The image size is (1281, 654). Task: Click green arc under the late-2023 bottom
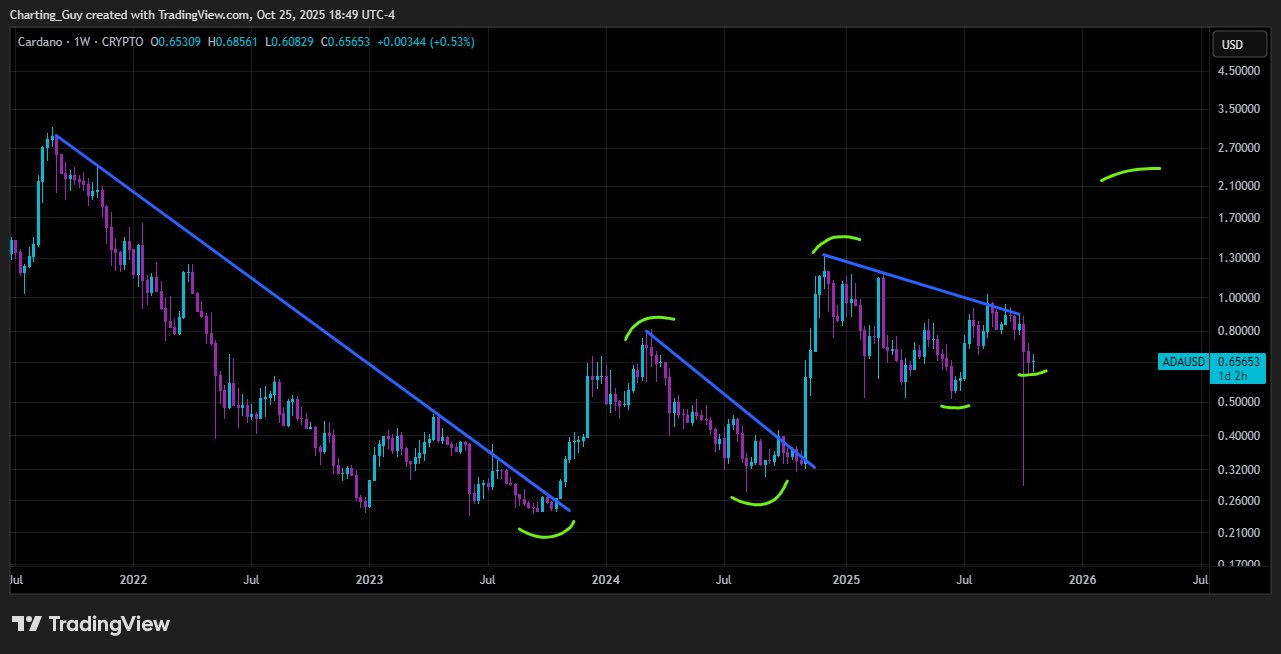coord(547,532)
